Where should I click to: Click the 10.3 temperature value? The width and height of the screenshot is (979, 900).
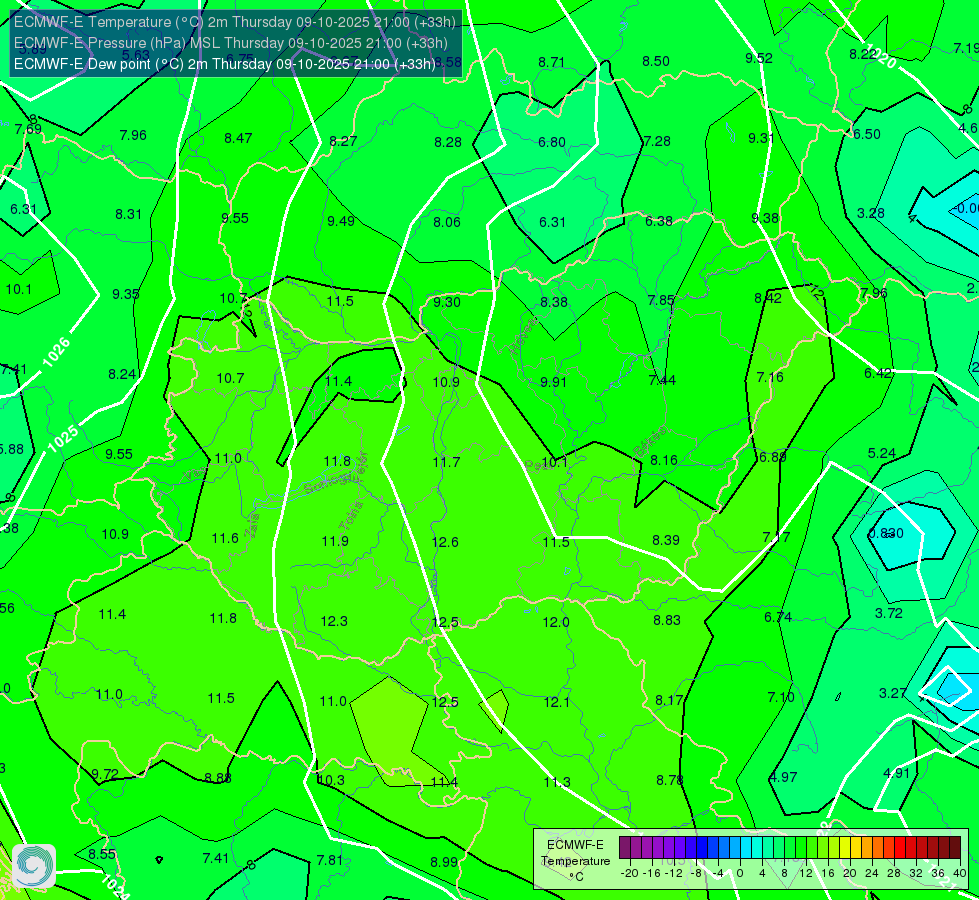coord(331,780)
